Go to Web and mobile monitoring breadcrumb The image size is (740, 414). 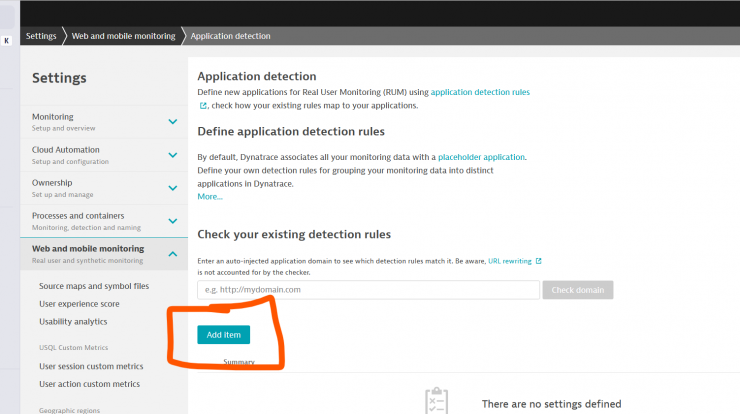click(x=123, y=36)
